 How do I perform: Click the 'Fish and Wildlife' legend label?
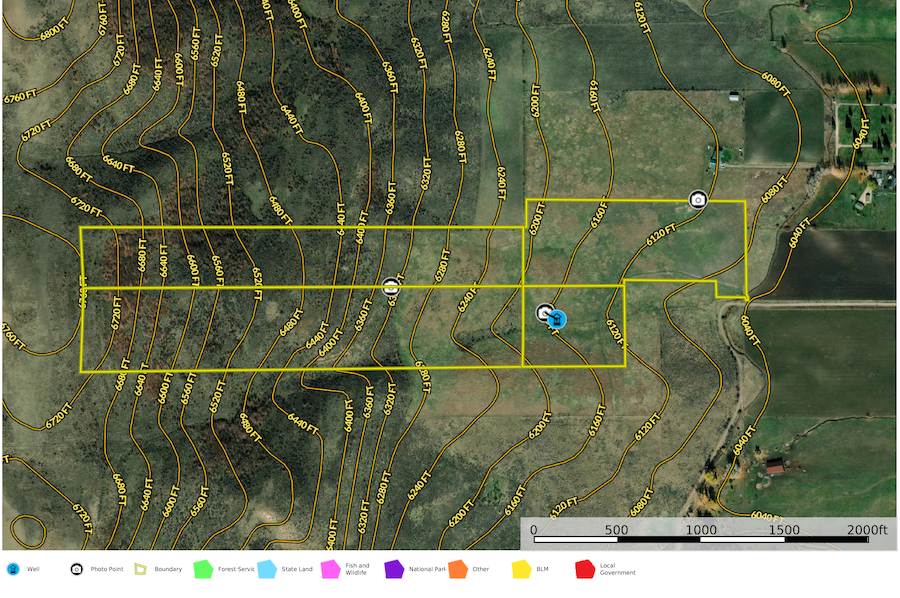pyautogui.click(x=357, y=569)
